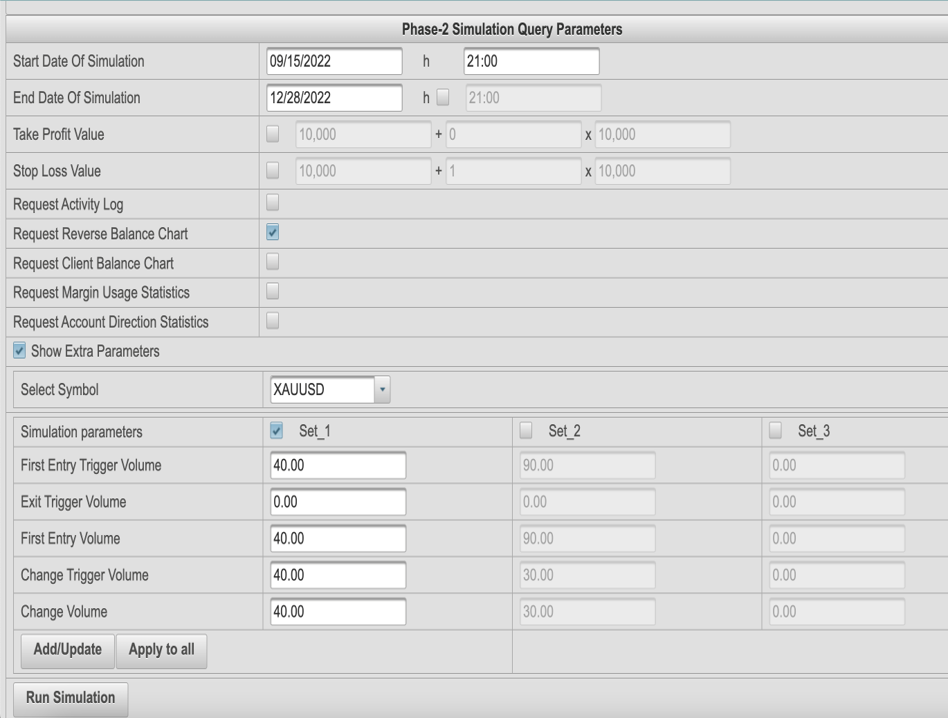The image size is (948, 718).
Task: Click the Start Date Of Simulation field
Action: pos(333,61)
